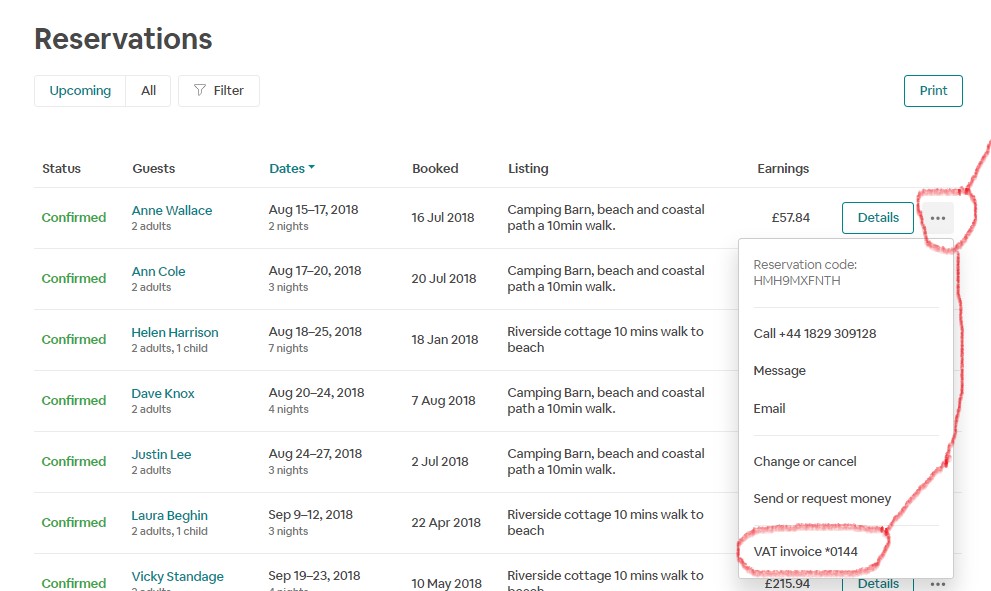Click Dave Knox guest name

(163, 394)
